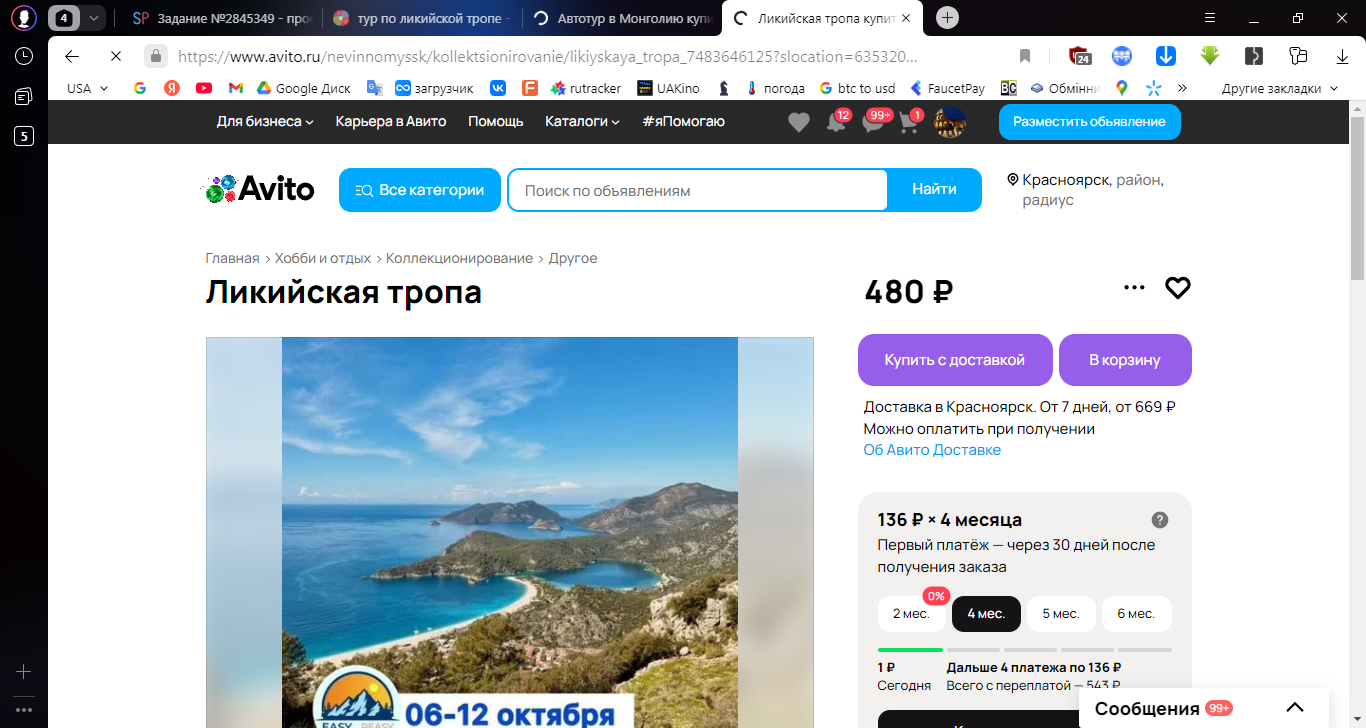Screen dimensions: 1366x728
Task: Click the Разместить объявление button
Action: [1089, 122]
